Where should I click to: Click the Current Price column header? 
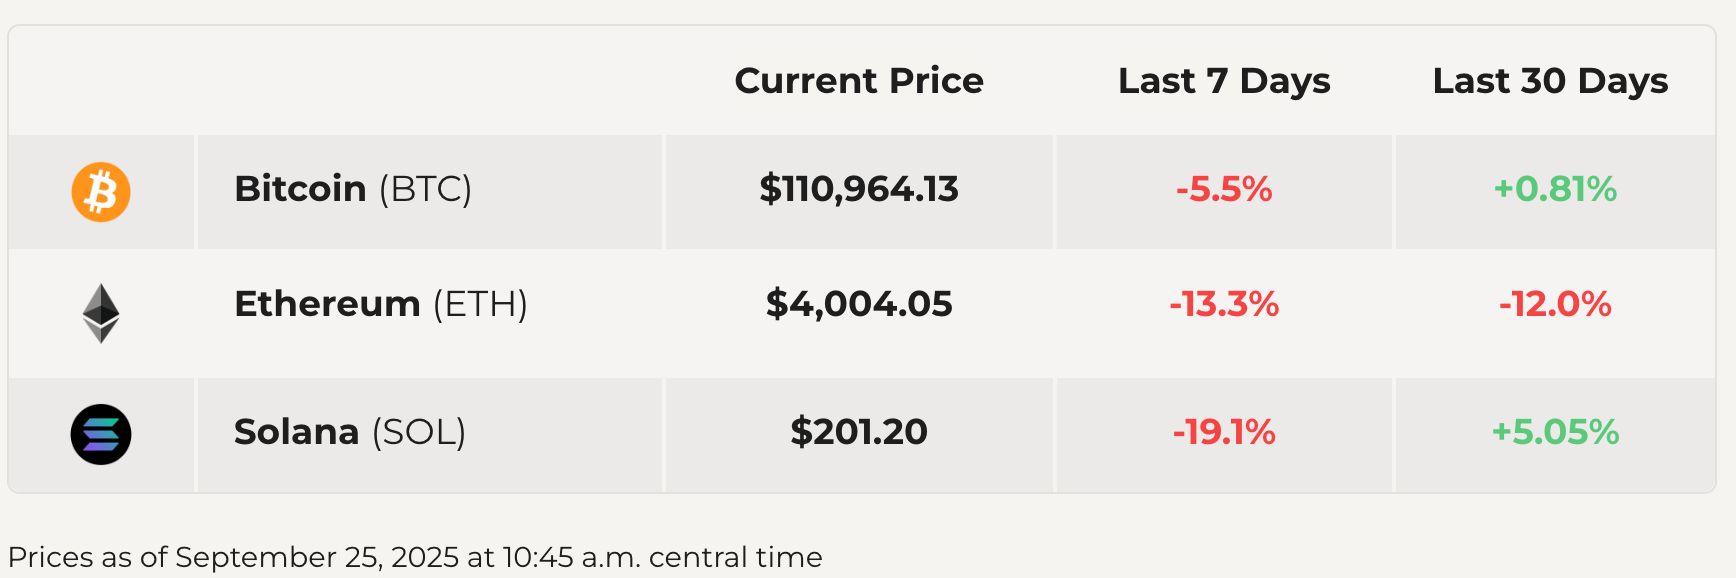858,81
